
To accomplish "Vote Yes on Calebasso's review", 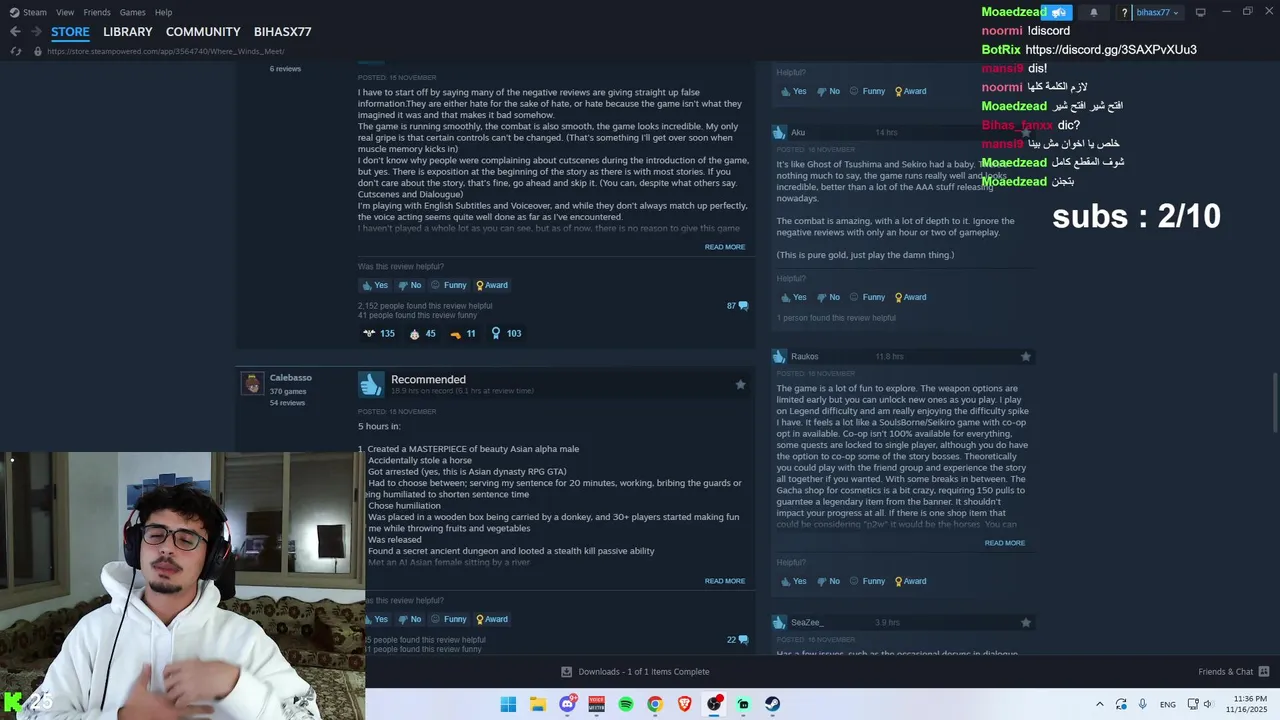I will (375, 619).
